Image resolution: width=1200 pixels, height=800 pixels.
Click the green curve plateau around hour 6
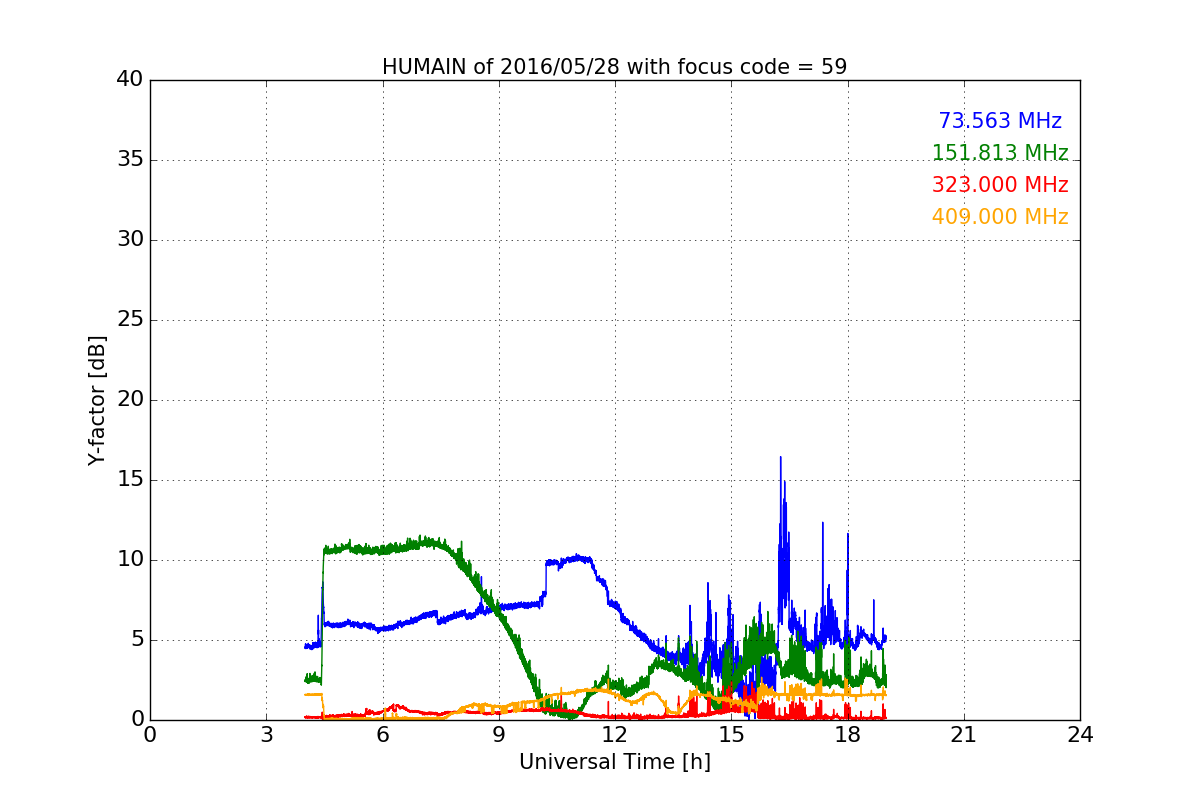pos(383,548)
